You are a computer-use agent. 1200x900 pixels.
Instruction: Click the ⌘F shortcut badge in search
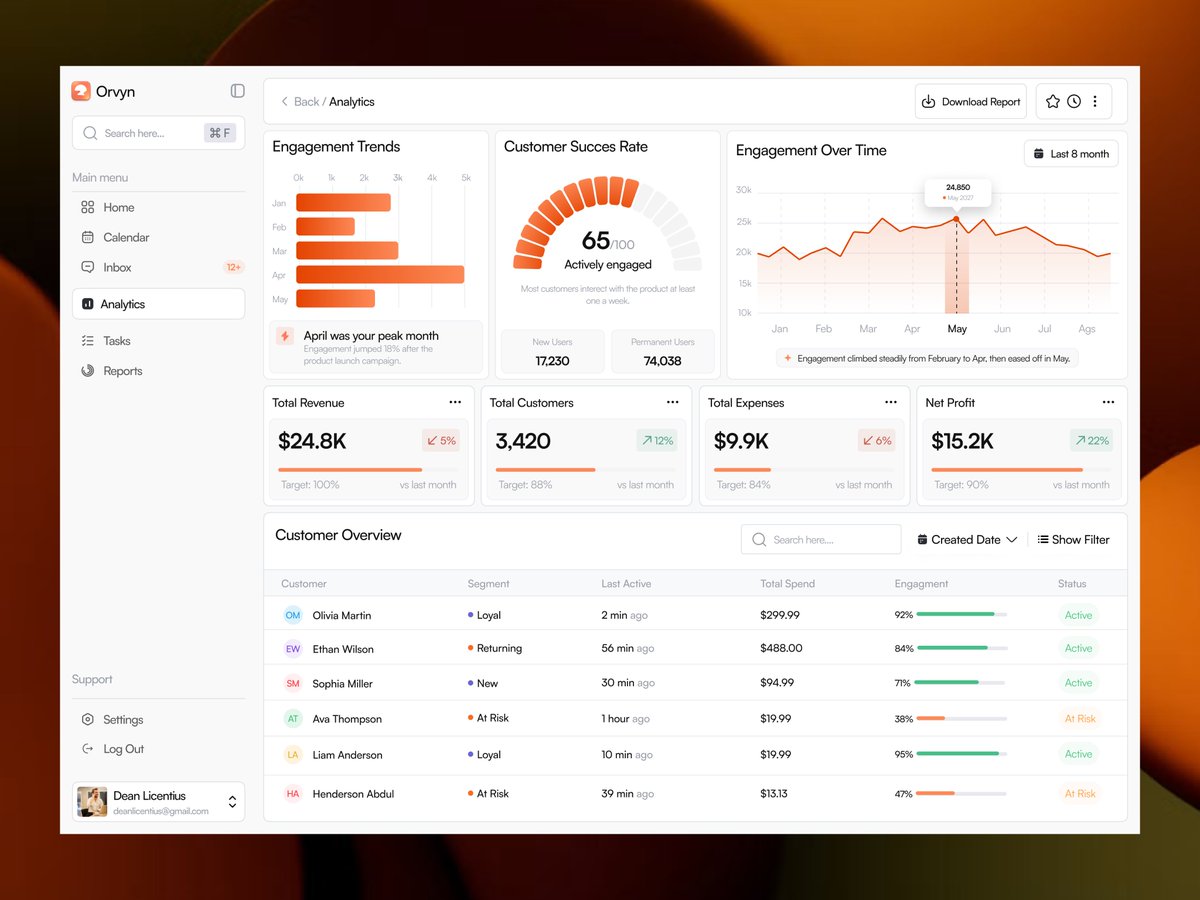220,133
